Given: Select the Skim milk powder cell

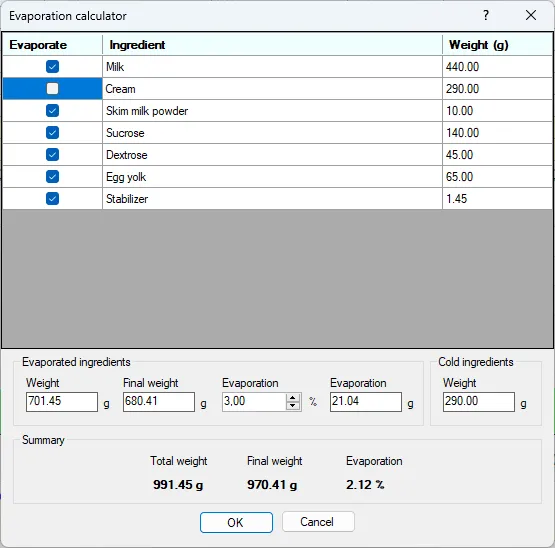Looking at the screenshot, I should click(x=272, y=110).
